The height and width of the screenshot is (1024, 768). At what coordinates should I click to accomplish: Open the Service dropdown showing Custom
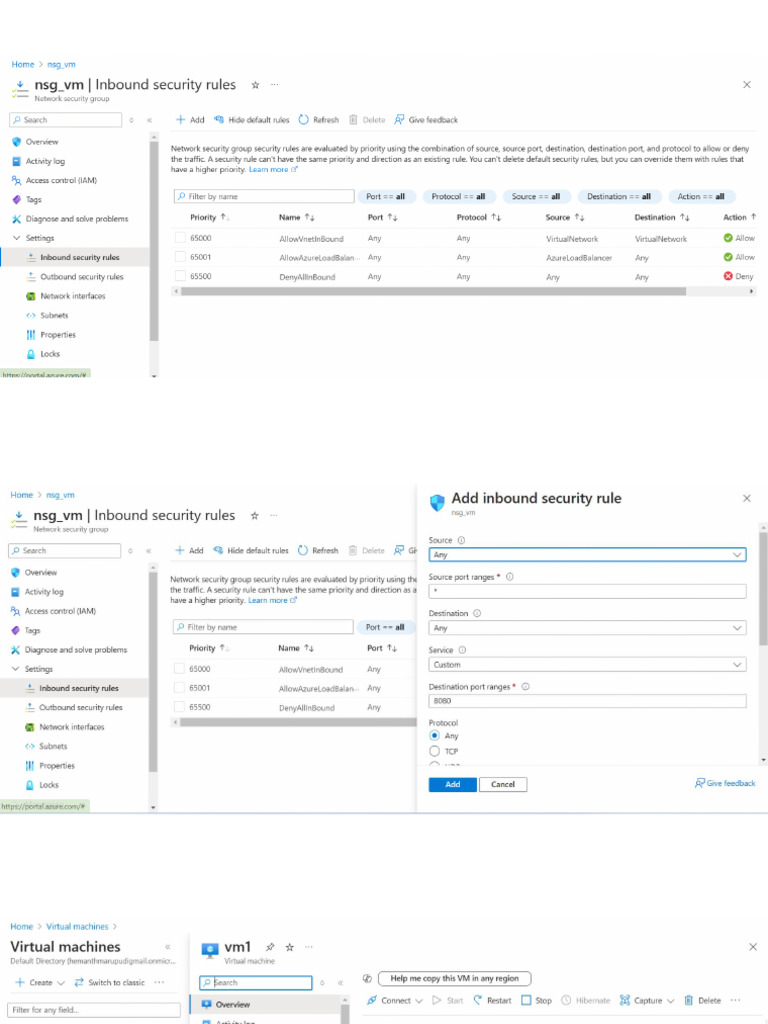click(x=587, y=664)
